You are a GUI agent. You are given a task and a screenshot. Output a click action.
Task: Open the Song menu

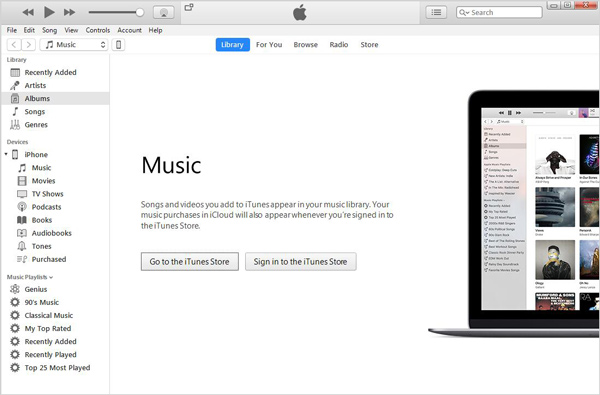click(x=49, y=30)
